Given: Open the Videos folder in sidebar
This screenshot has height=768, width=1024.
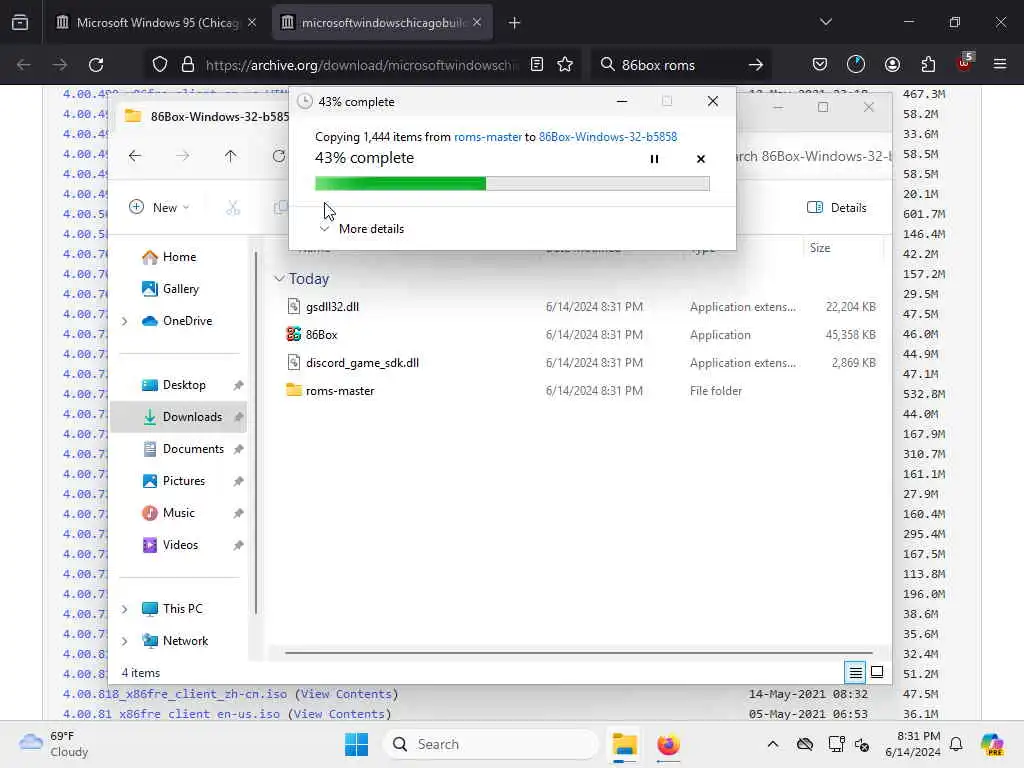Looking at the screenshot, I should 180,545.
